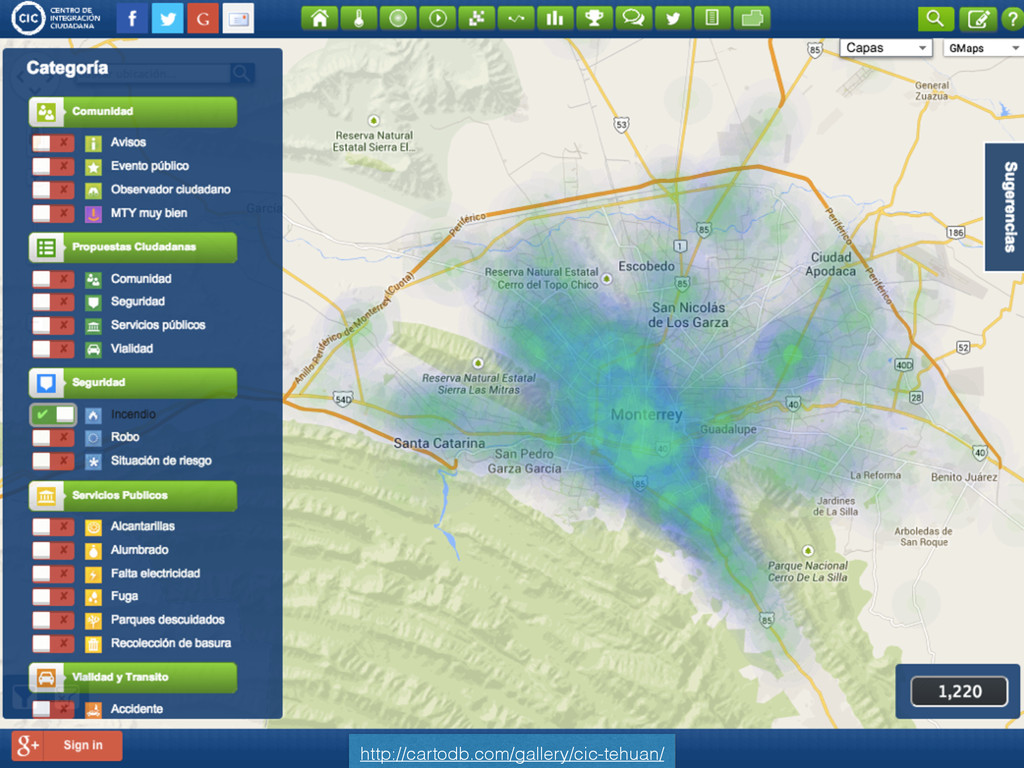Click the Ciudad Apodaca map label

tap(830, 264)
